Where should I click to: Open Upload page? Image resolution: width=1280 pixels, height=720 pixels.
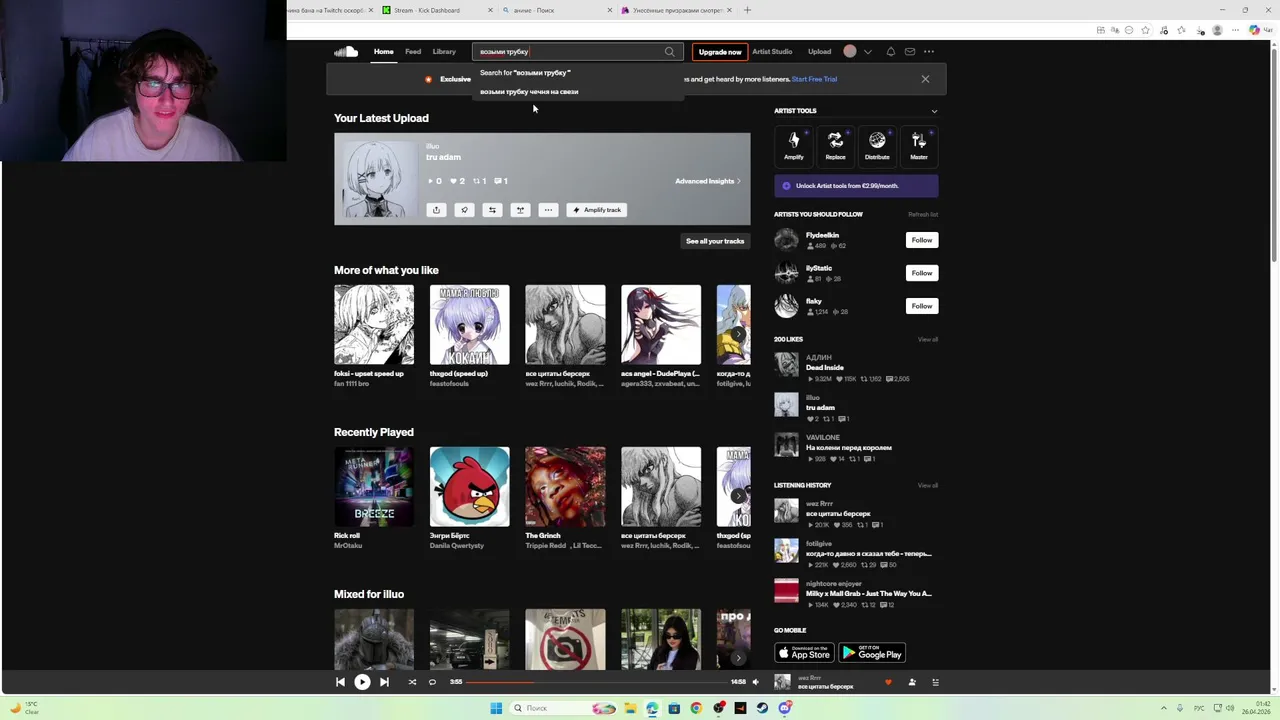[819, 52]
